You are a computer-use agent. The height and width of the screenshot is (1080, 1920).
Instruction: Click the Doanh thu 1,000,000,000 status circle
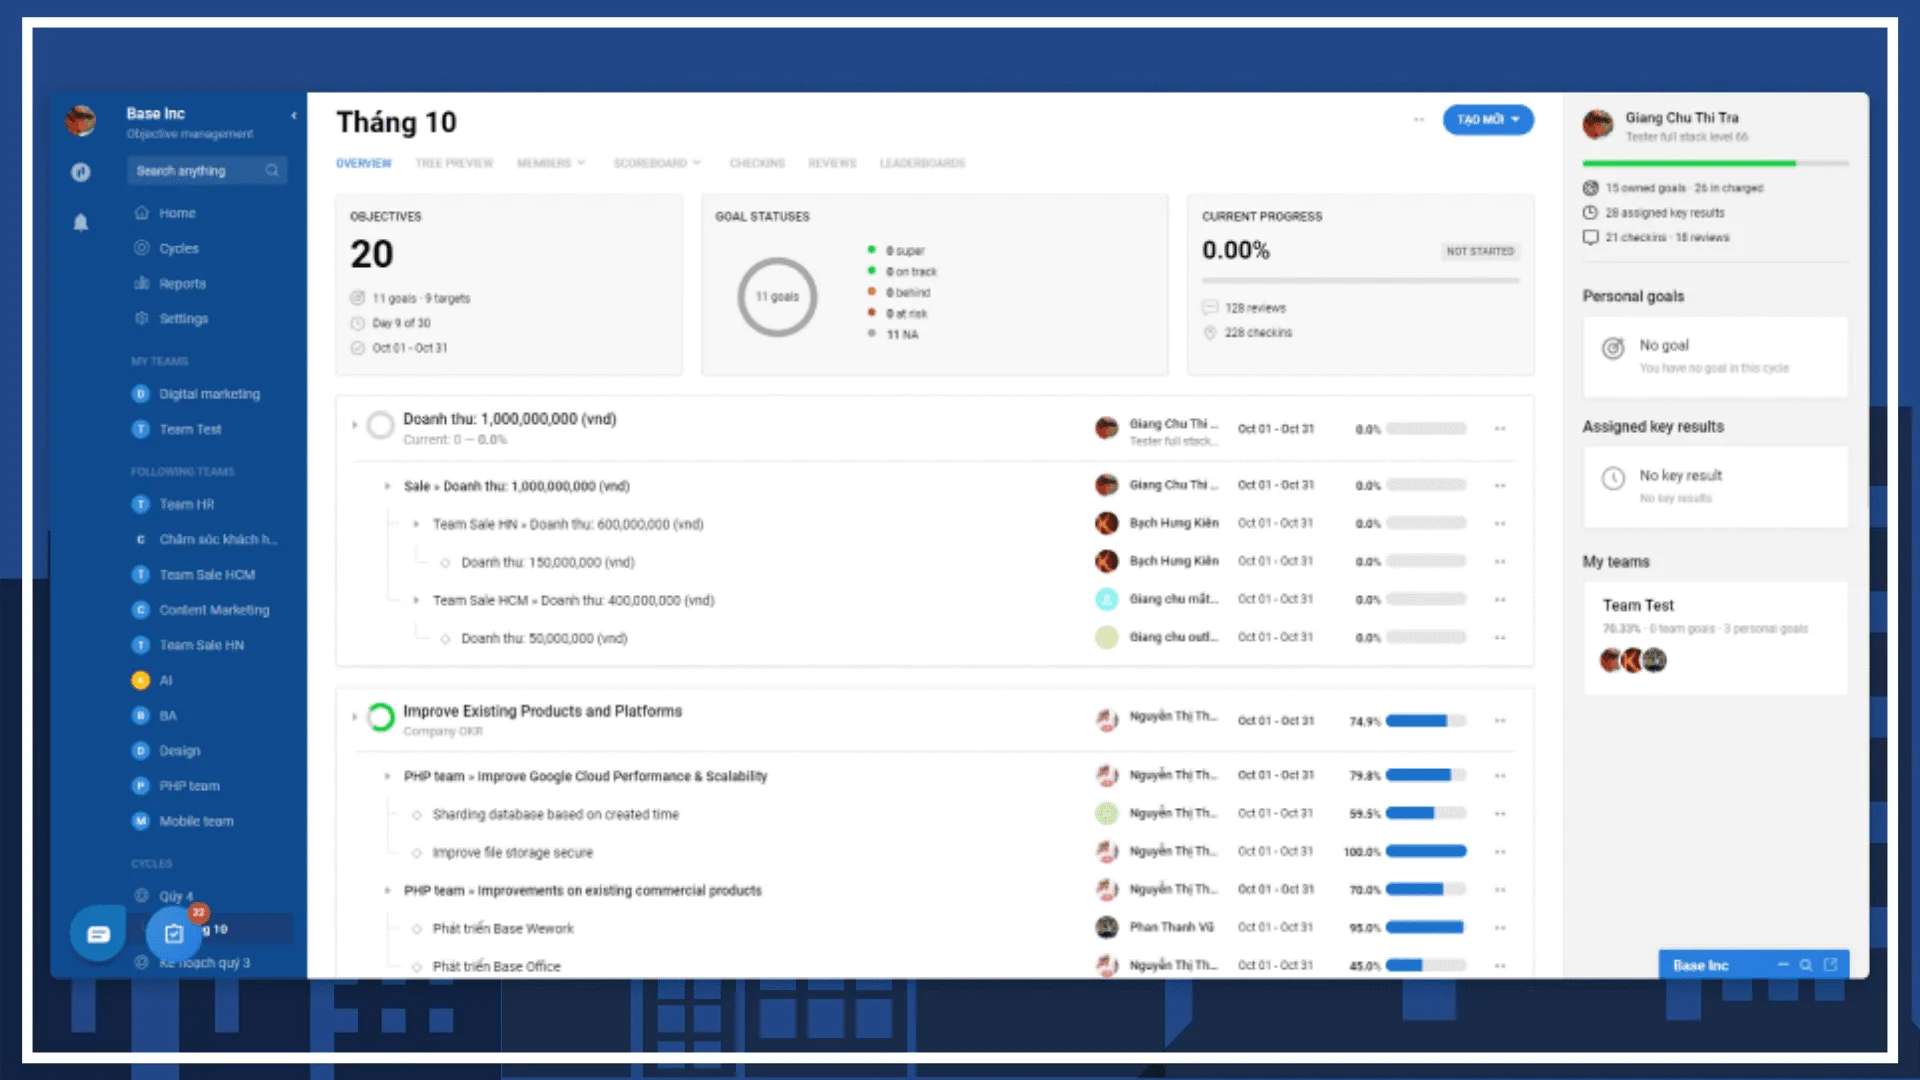[380, 426]
